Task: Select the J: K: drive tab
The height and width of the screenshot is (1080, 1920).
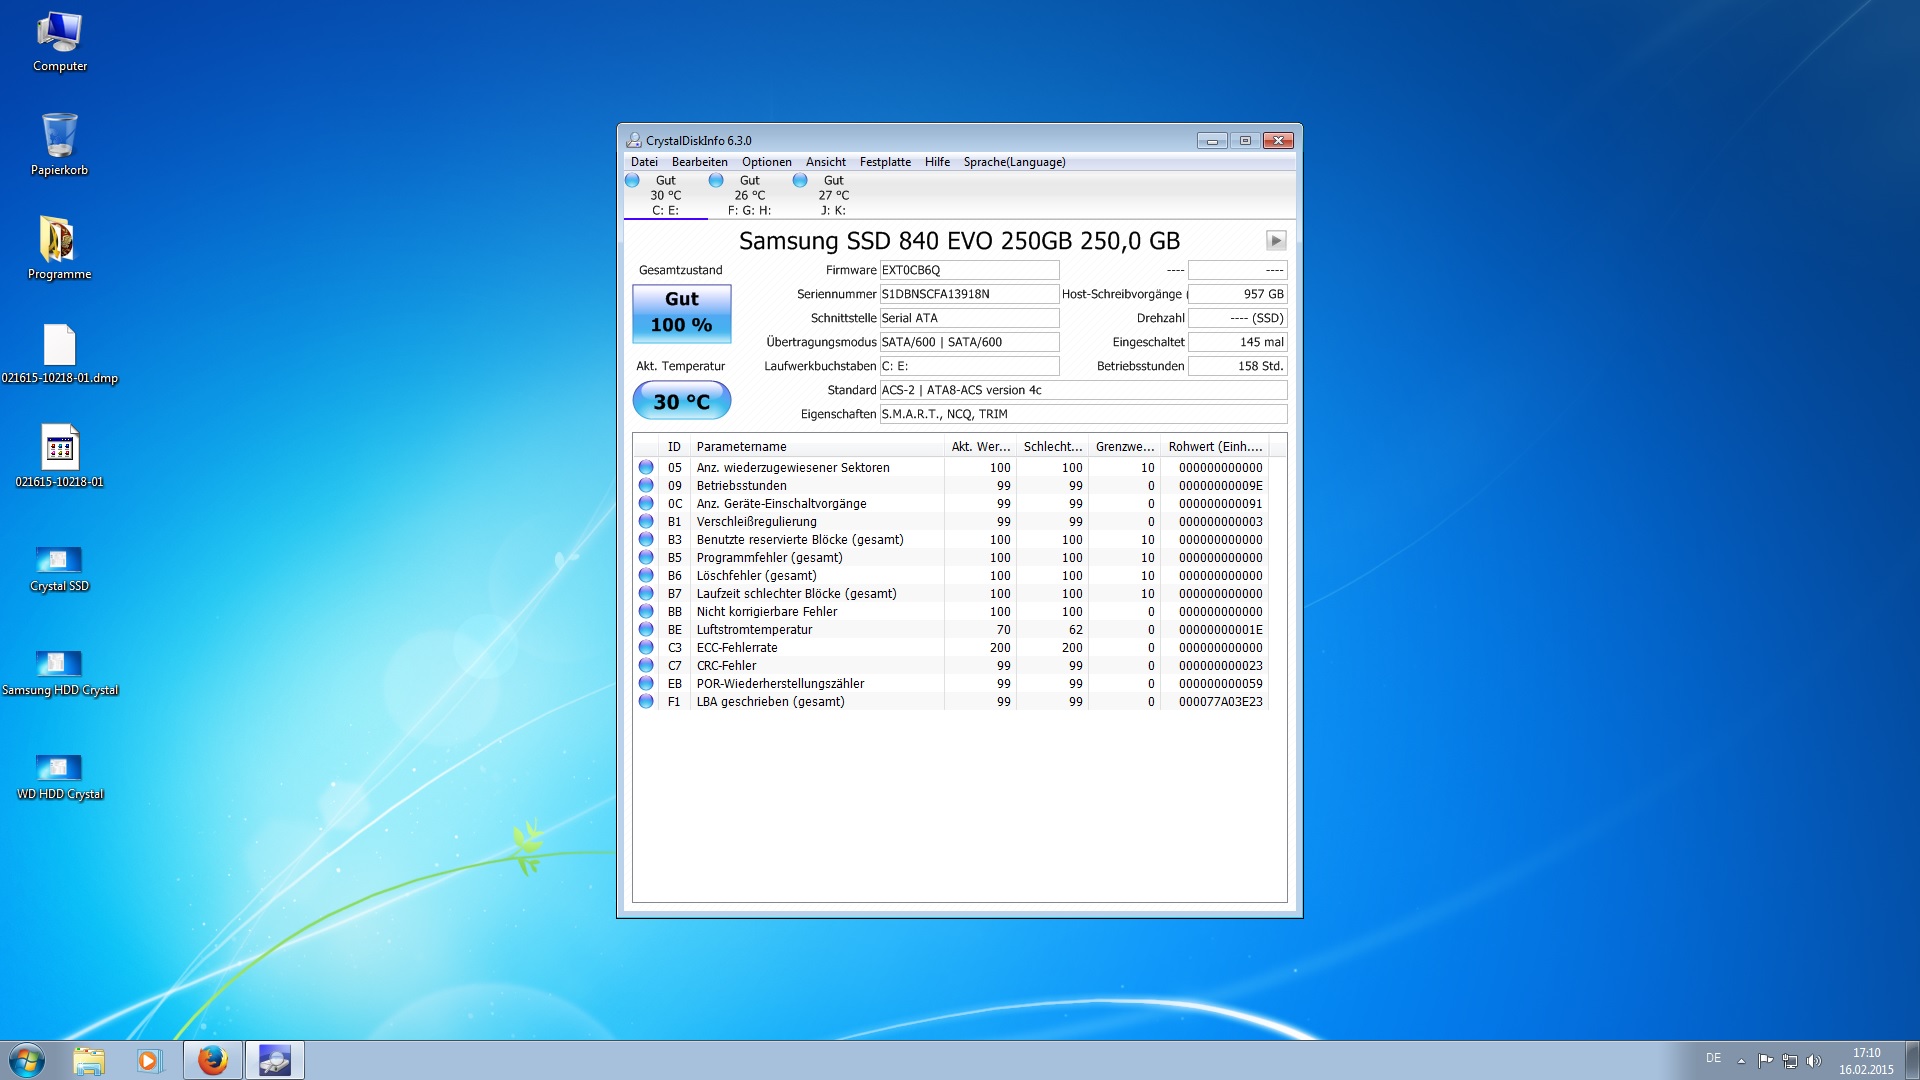Action: click(833, 195)
